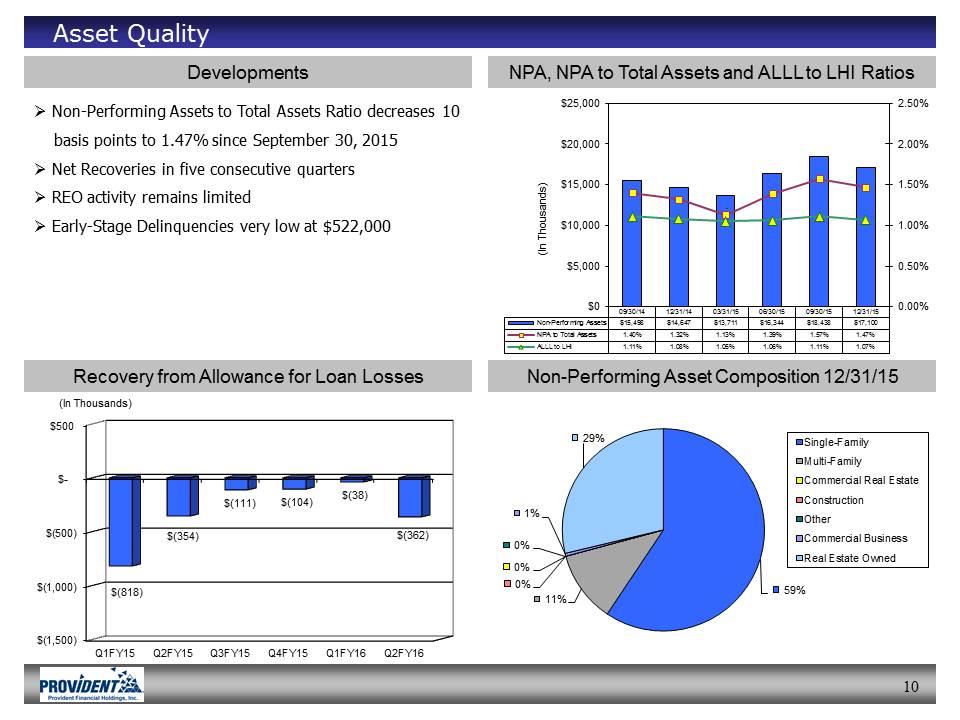Select the Net Recoveries bullet point
This screenshot has width=960, height=720.
tap(195, 169)
